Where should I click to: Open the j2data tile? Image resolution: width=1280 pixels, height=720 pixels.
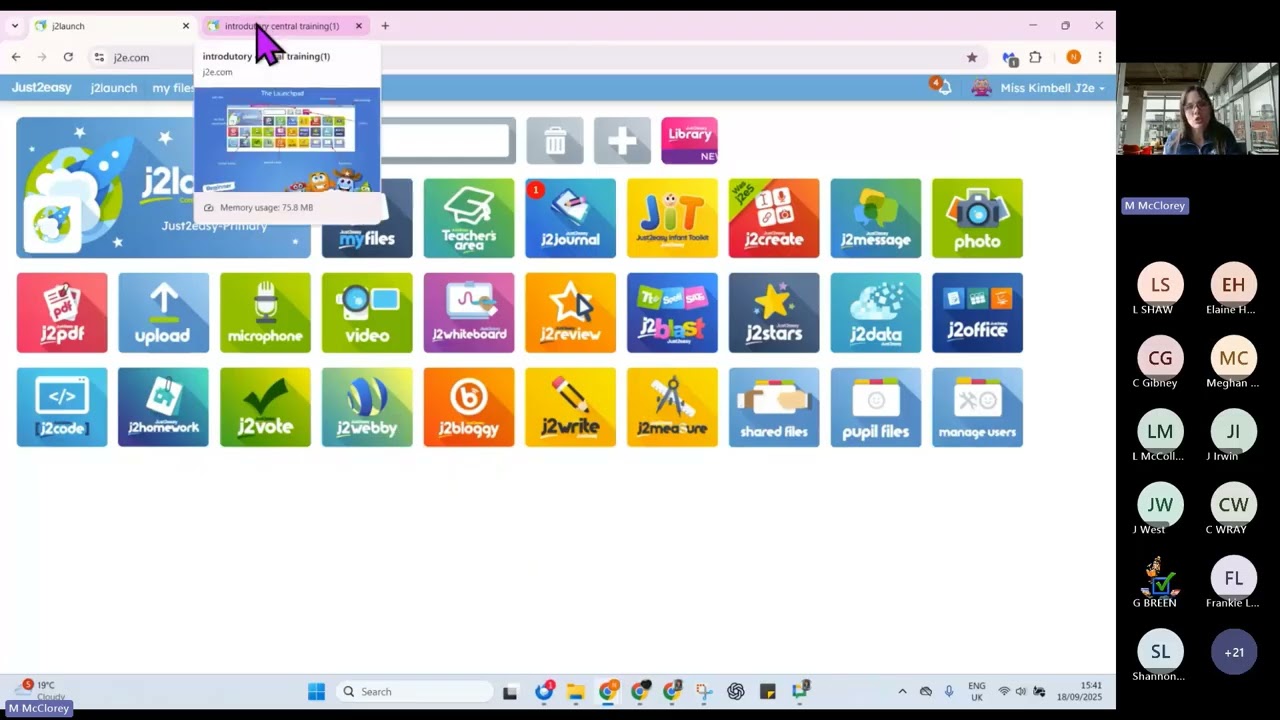pos(875,313)
